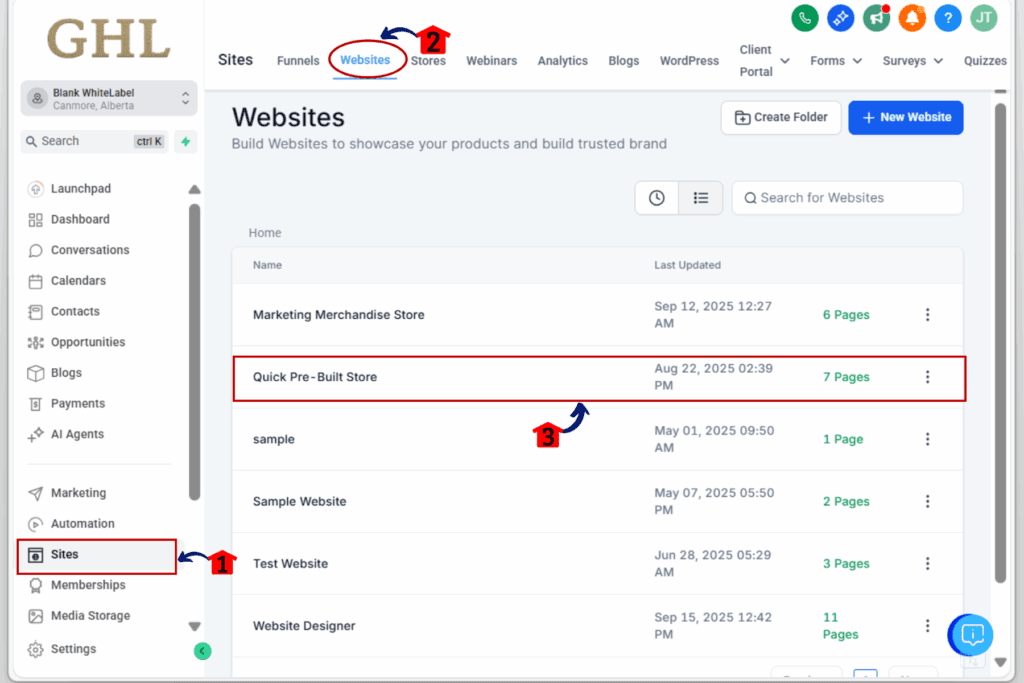This screenshot has width=1024, height=683.
Task: Open AI Agents in the sidebar
Action: (77, 434)
